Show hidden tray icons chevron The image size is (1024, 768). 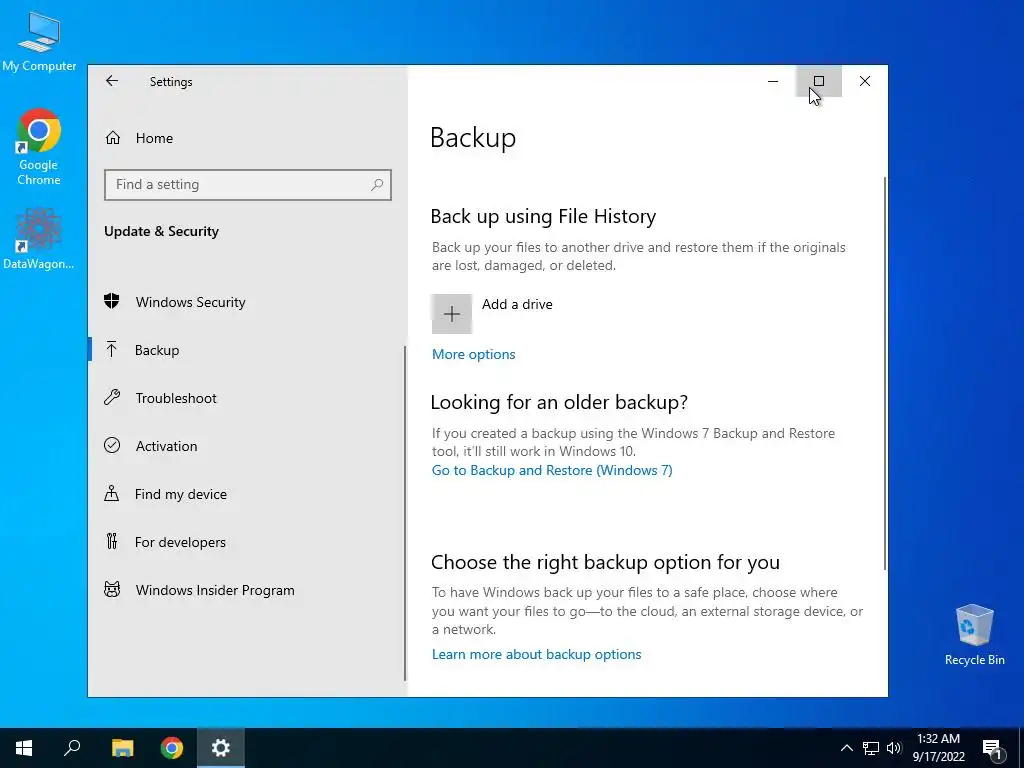coord(846,748)
